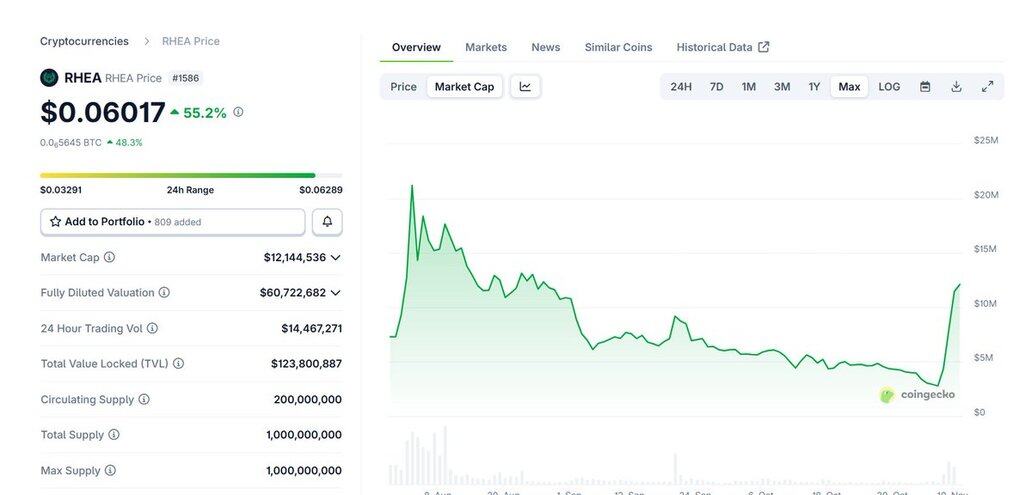This screenshot has height=495, width=1032.
Task: Open the Historical Data external link
Action: pos(722,47)
